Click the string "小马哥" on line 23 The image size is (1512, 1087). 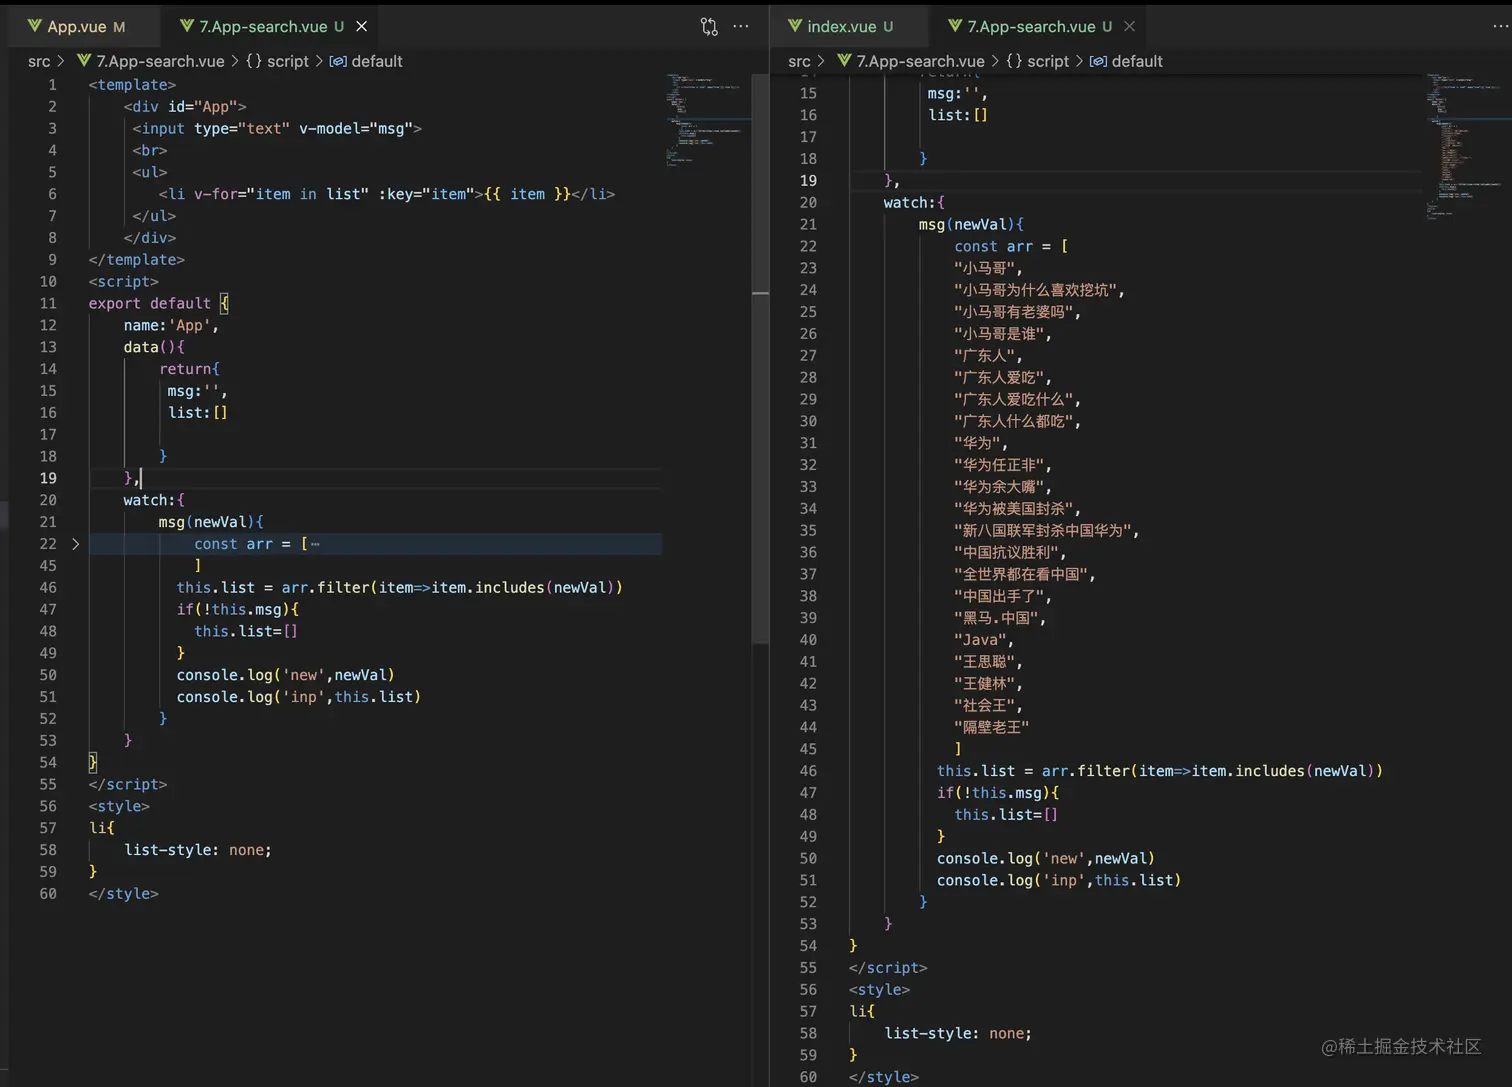pos(984,269)
